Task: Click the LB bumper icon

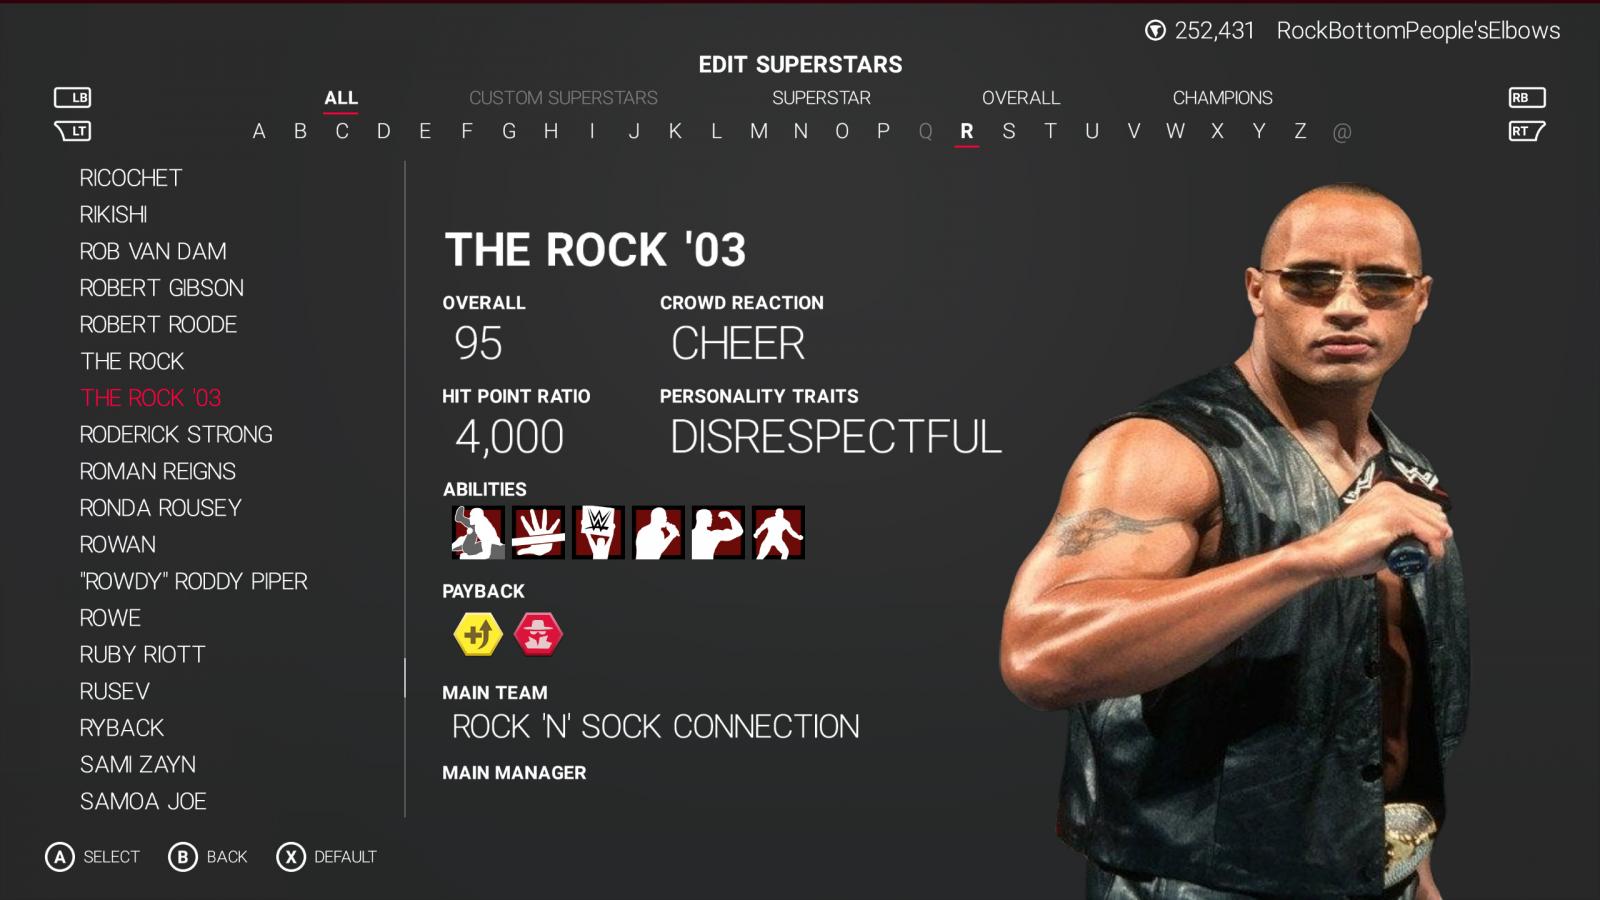Action: (x=73, y=97)
